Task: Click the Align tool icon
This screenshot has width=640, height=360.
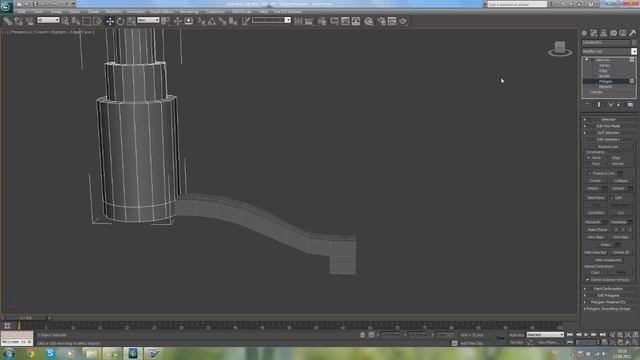Action: [x=309, y=21]
